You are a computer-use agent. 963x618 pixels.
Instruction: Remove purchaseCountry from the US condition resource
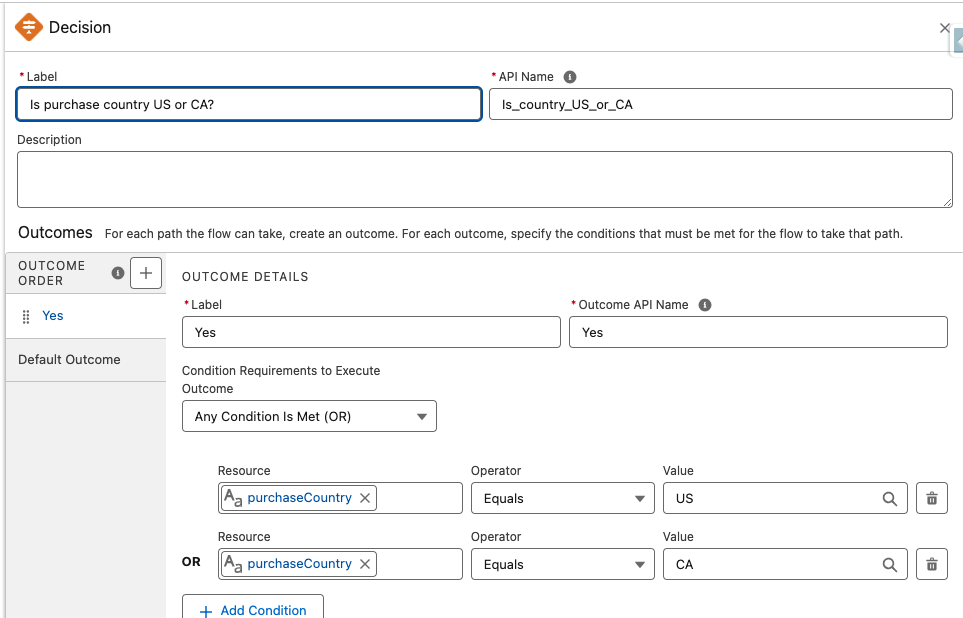365,498
